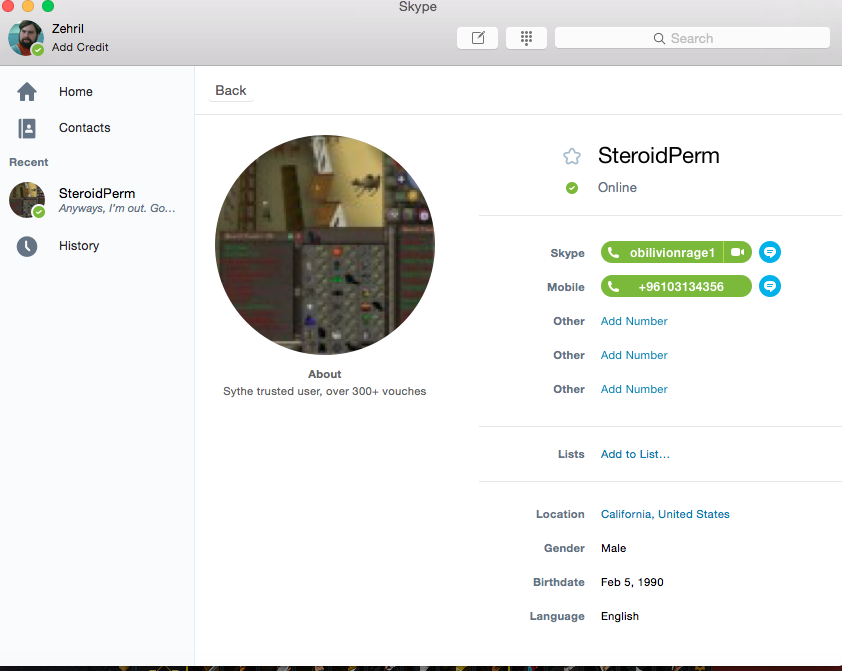Click the Language value English
842x671 pixels.
(x=620, y=616)
